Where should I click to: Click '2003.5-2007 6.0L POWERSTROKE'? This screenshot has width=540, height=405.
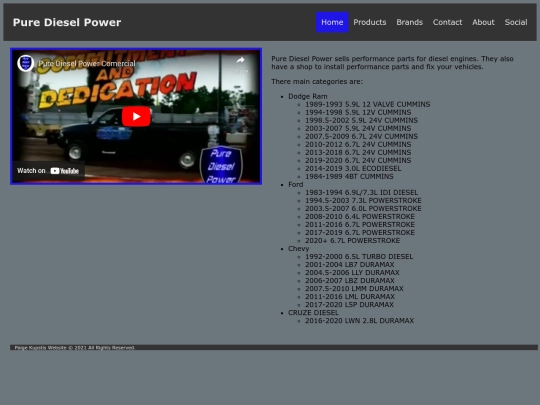click(363, 208)
